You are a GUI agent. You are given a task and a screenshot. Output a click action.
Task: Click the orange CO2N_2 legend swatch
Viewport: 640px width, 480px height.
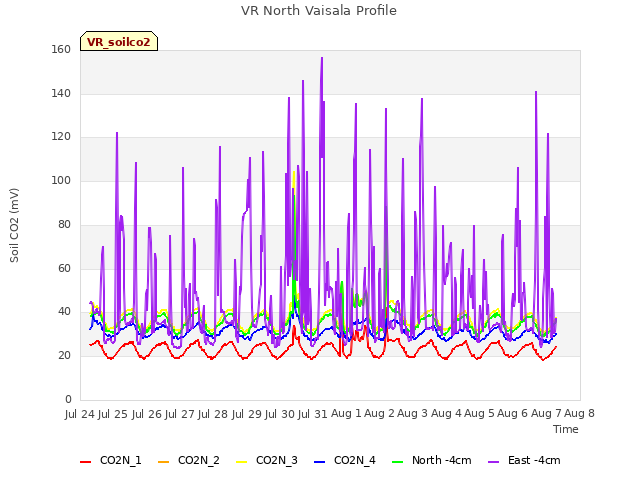(x=163, y=462)
